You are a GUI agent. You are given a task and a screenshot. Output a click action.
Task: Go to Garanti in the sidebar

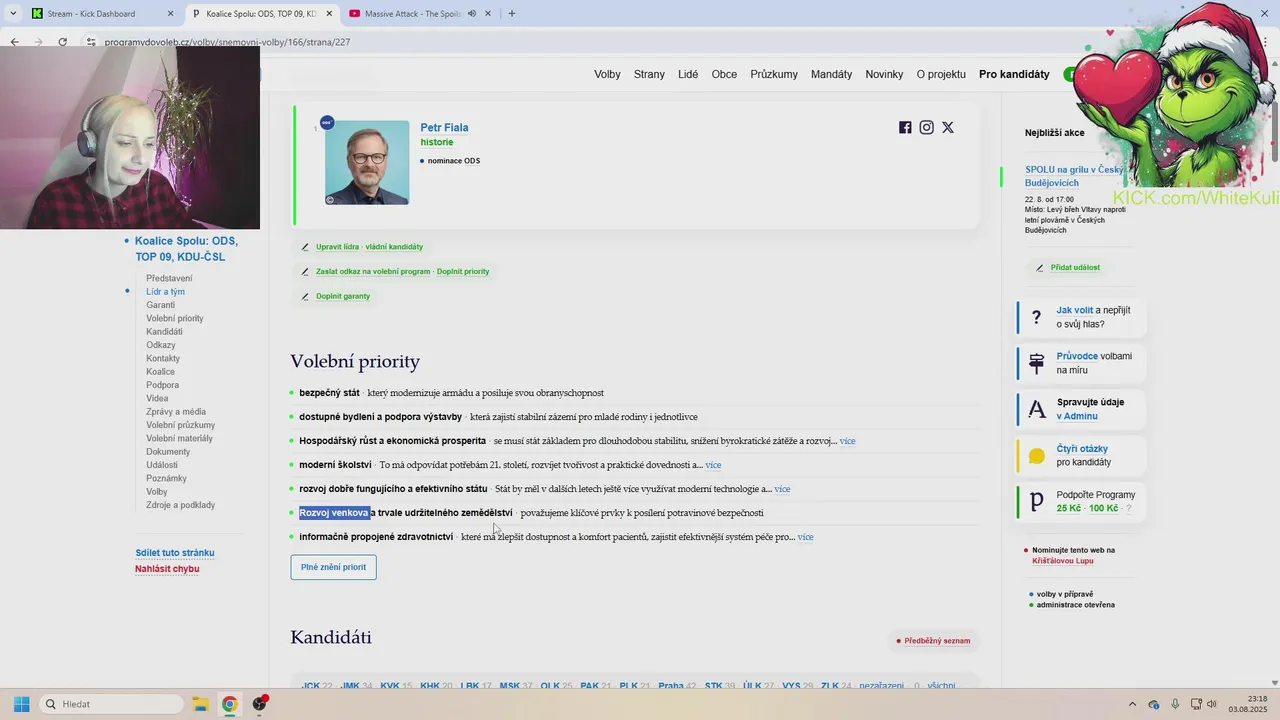point(160,305)
